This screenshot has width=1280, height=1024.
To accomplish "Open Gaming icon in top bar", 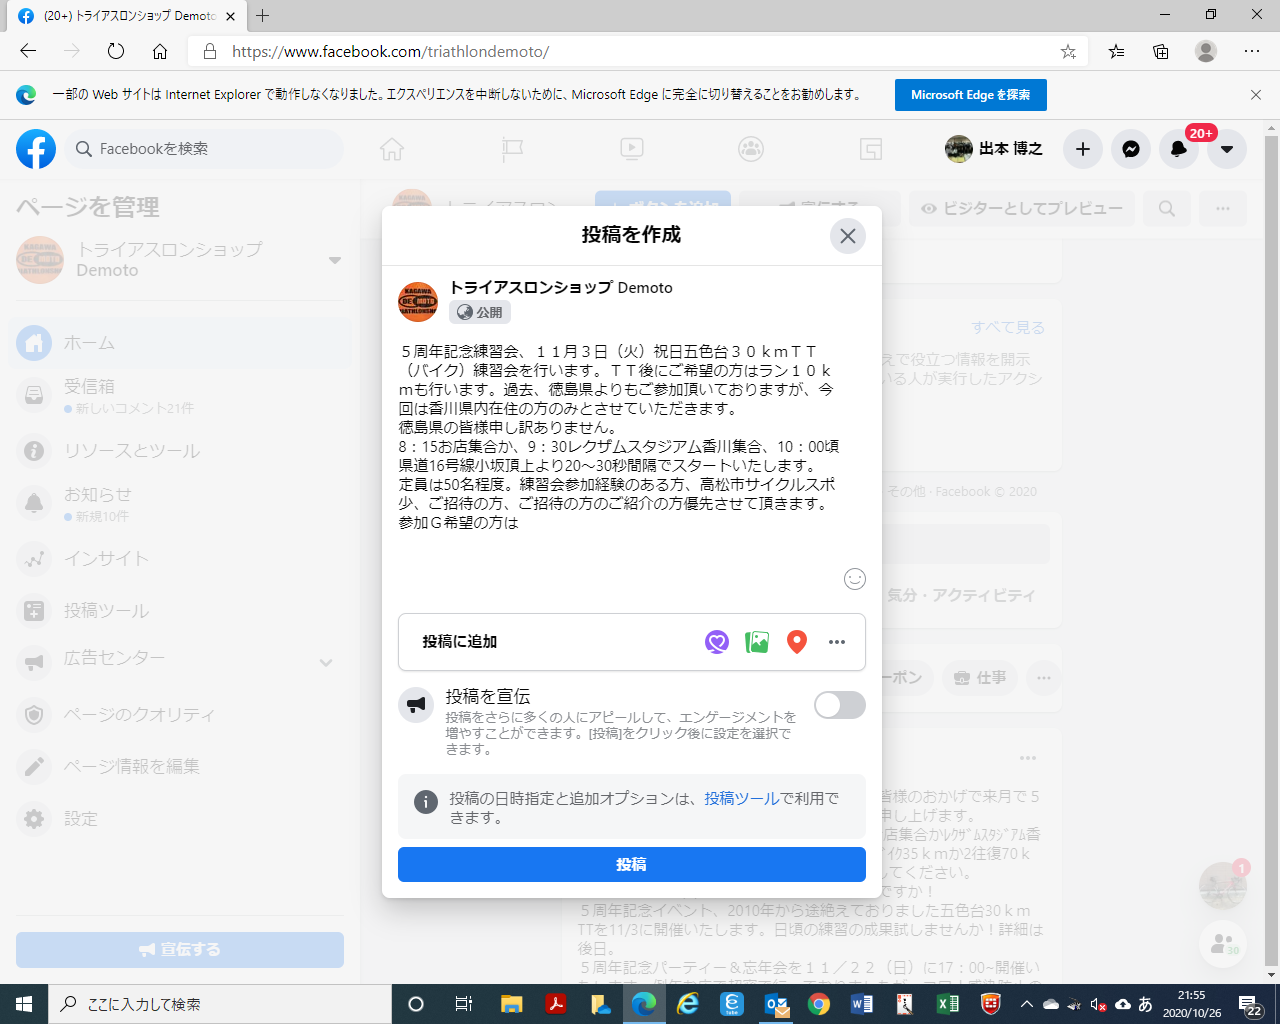I will [x=871, y=149].
